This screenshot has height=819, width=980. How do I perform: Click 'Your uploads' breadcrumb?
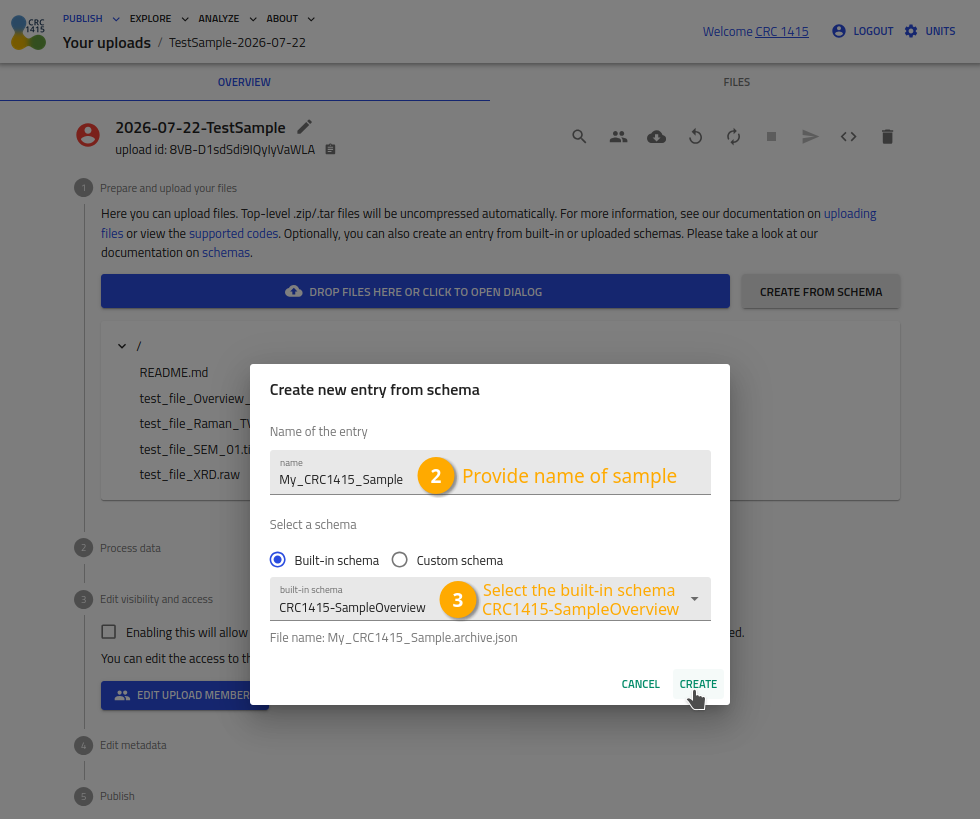point(107,43)
